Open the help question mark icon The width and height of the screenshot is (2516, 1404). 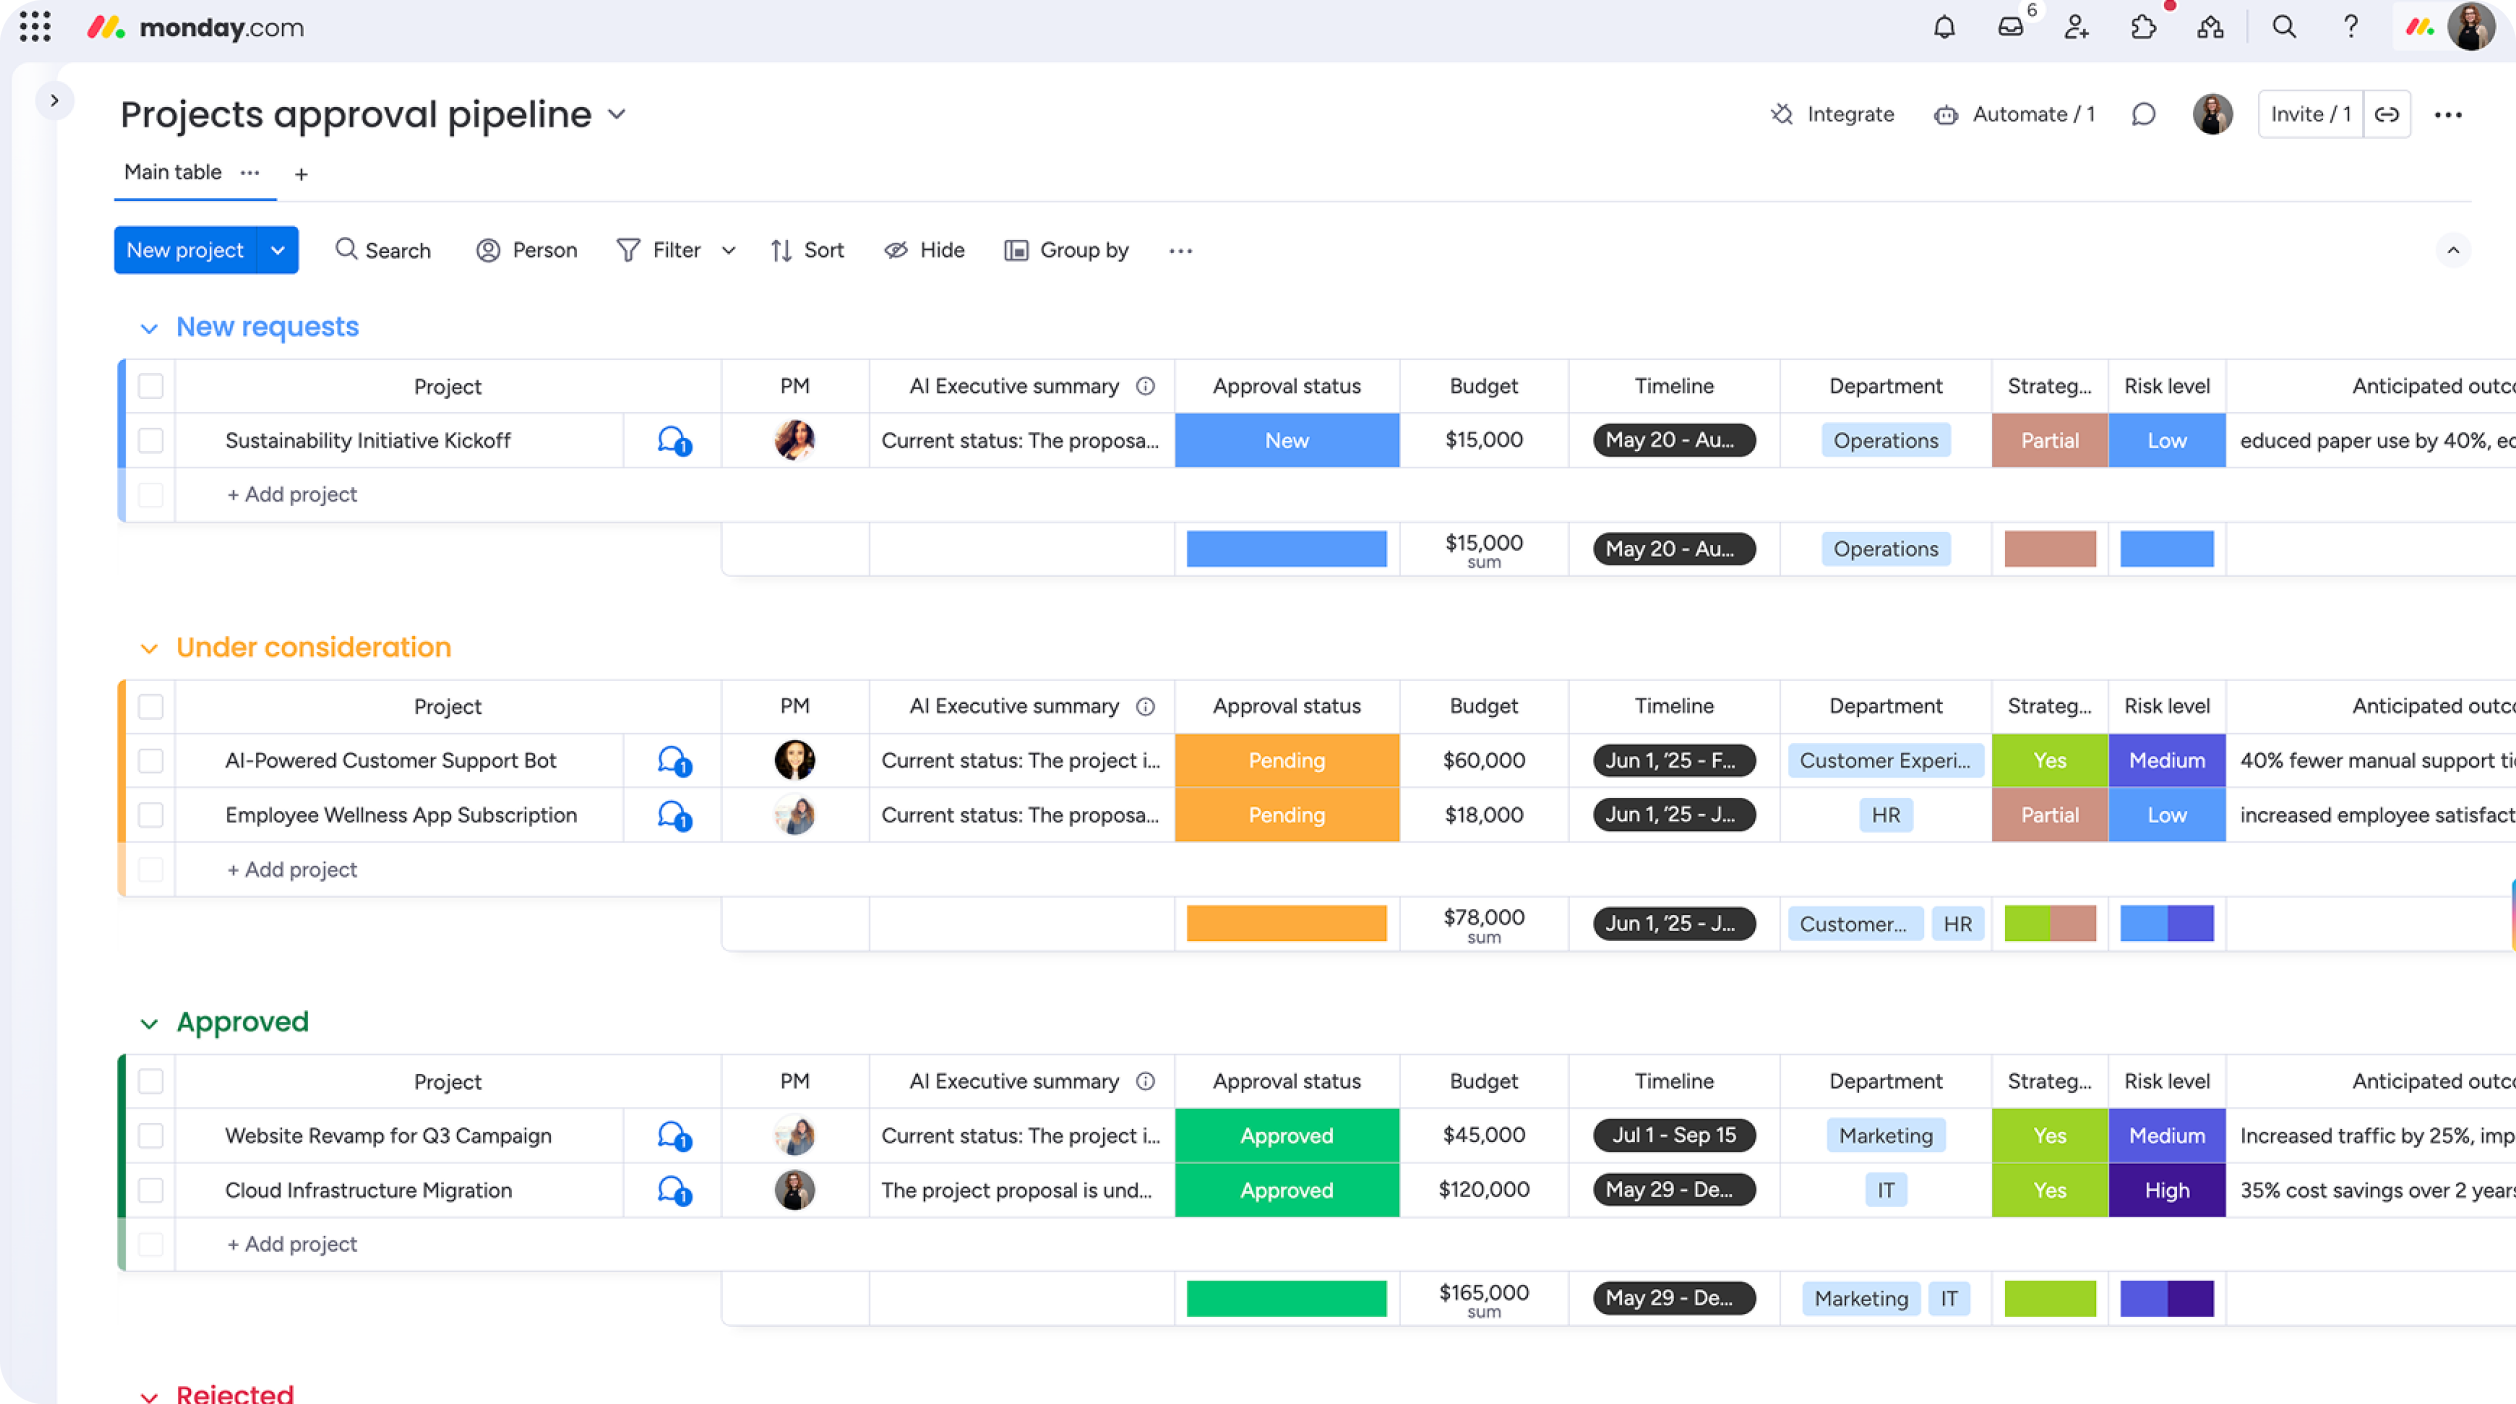(2351, 27)
